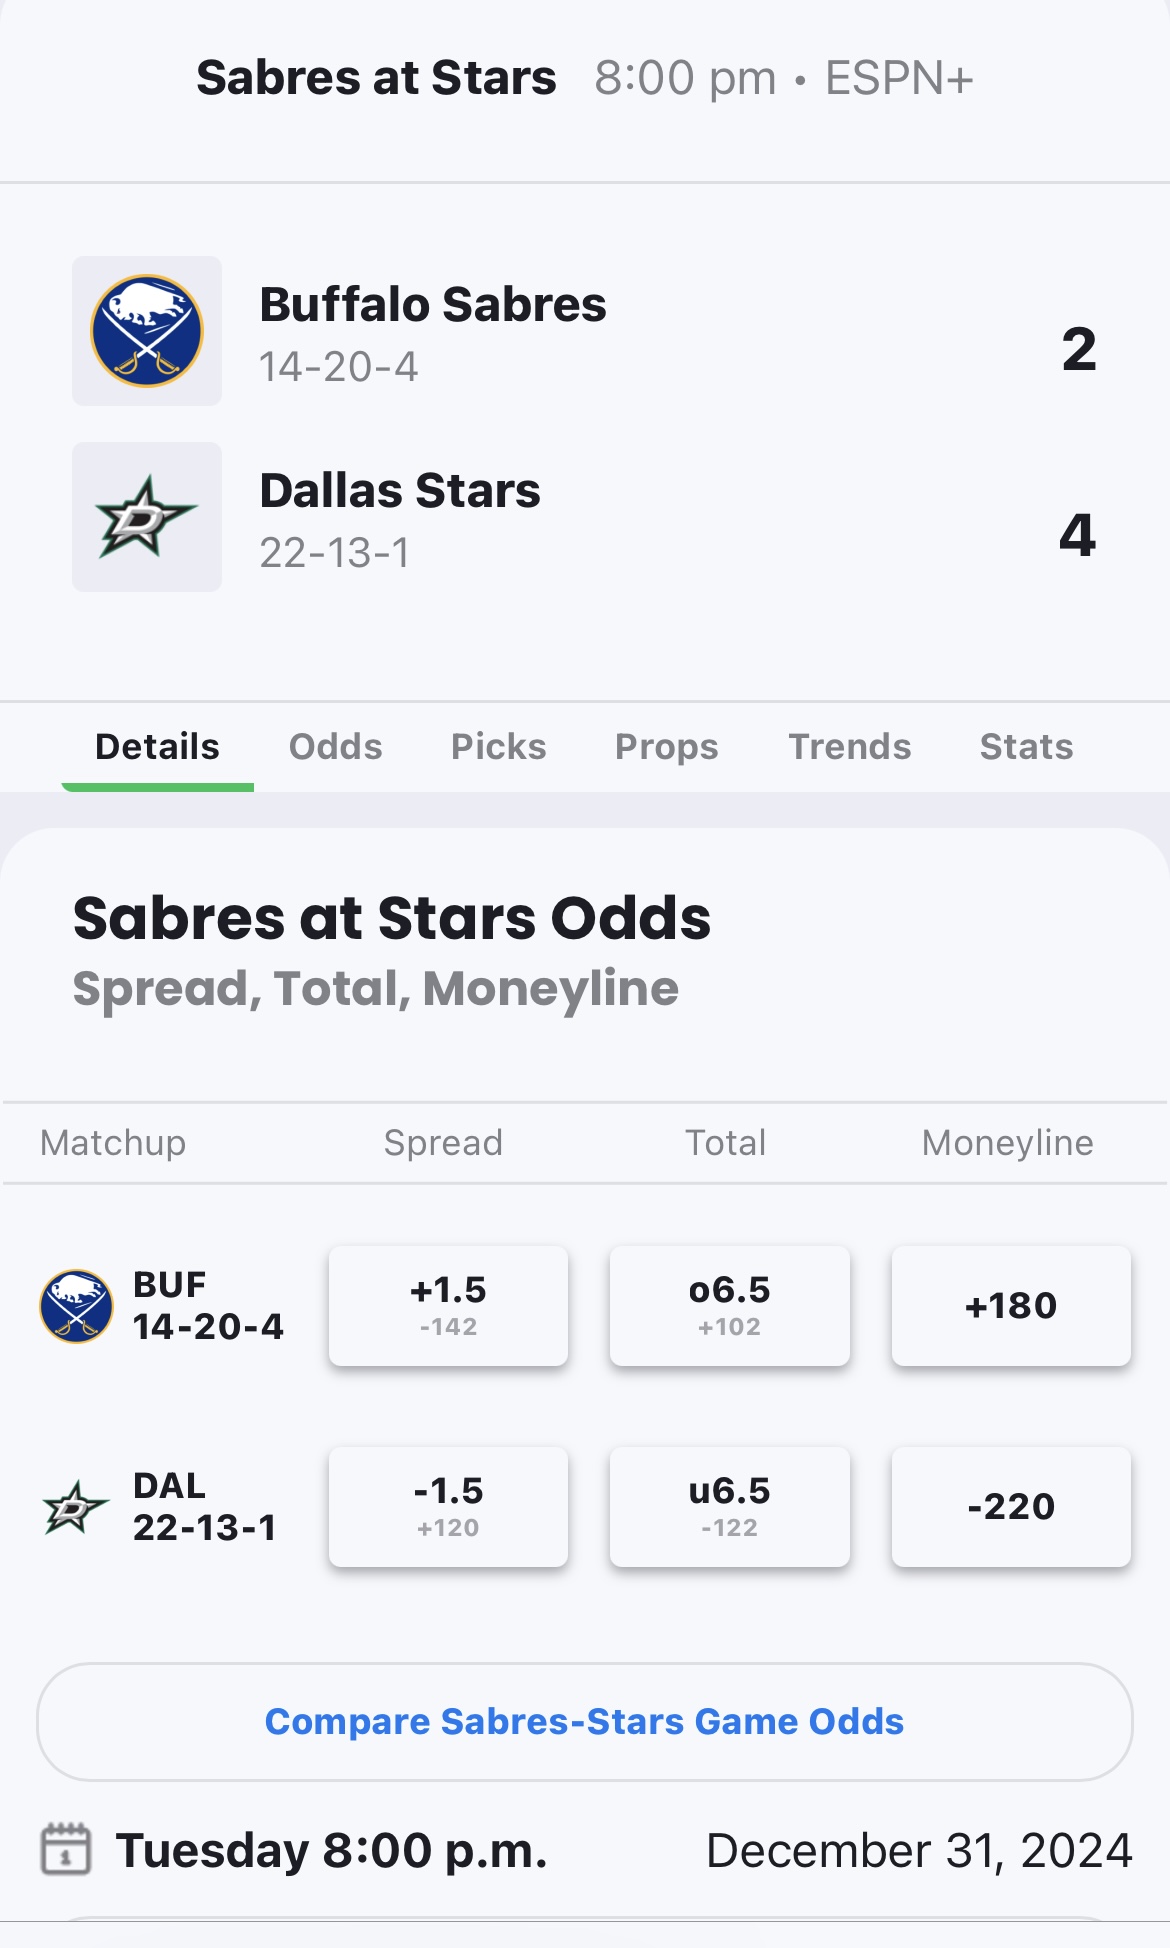Click the calendar icon next to Tuesday

click(x=66, y=1849)
